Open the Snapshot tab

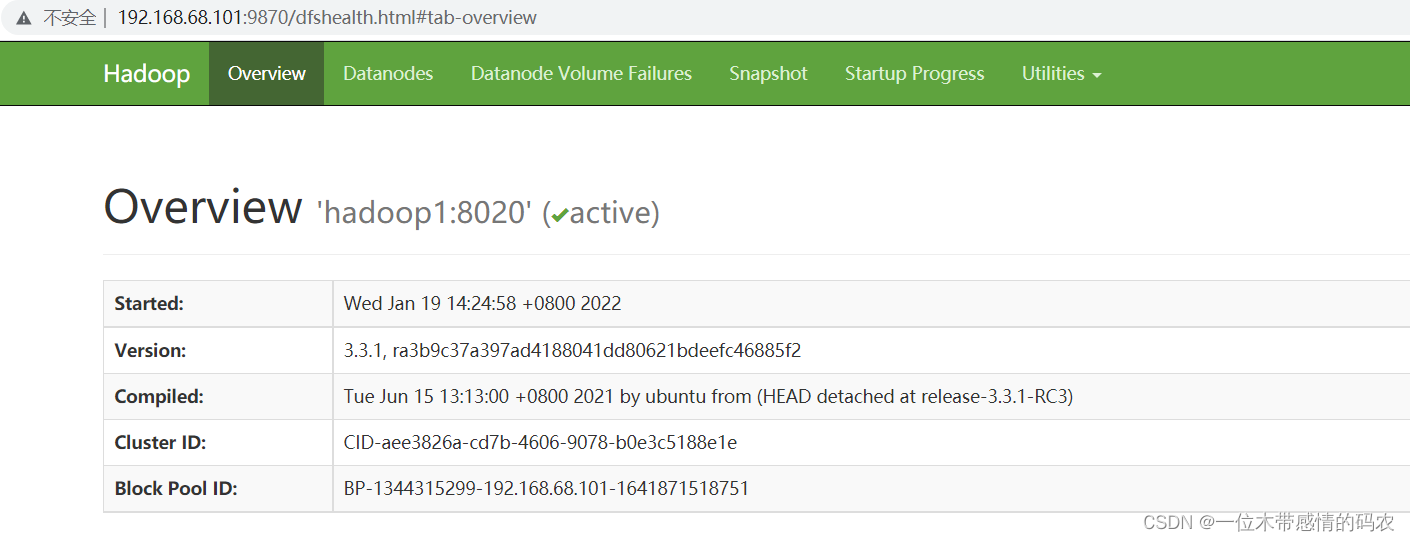point(768,74)
